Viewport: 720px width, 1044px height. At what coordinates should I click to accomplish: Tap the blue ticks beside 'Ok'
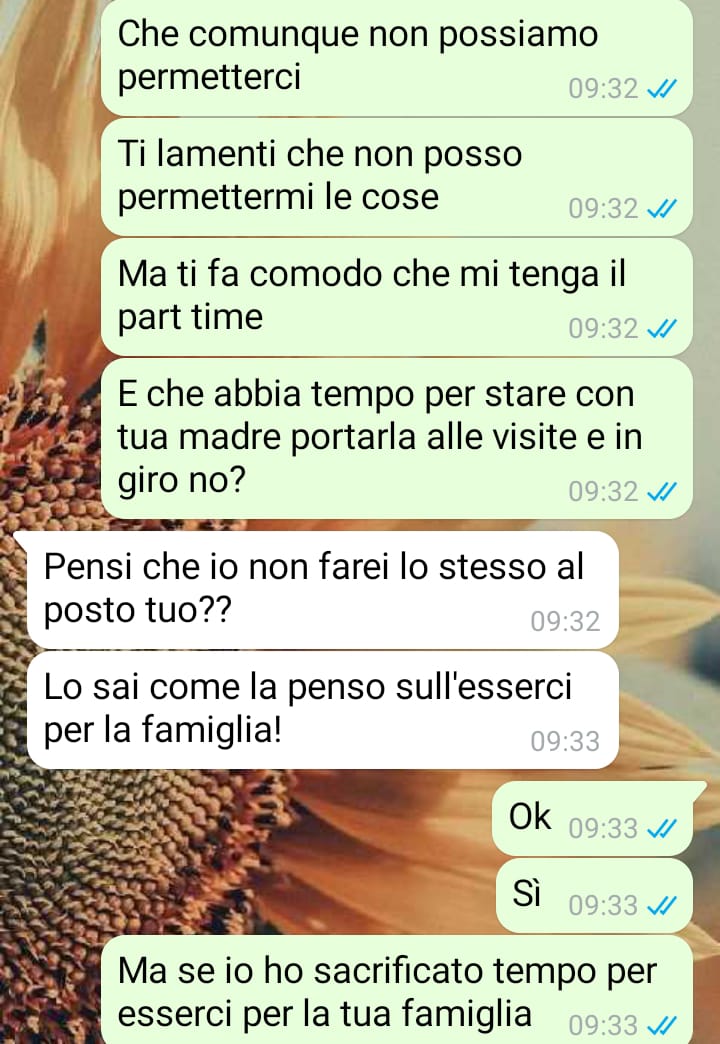[662, 828]
